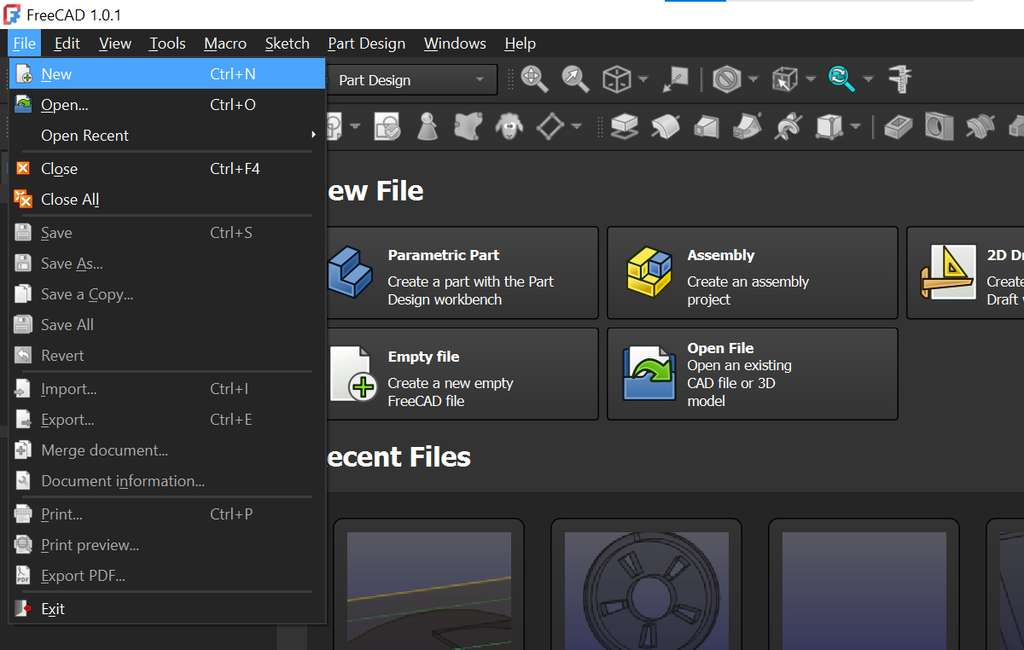Click the Pad tool icon
This screenshot has height=650, width=1024.
(x=625, y=126)
